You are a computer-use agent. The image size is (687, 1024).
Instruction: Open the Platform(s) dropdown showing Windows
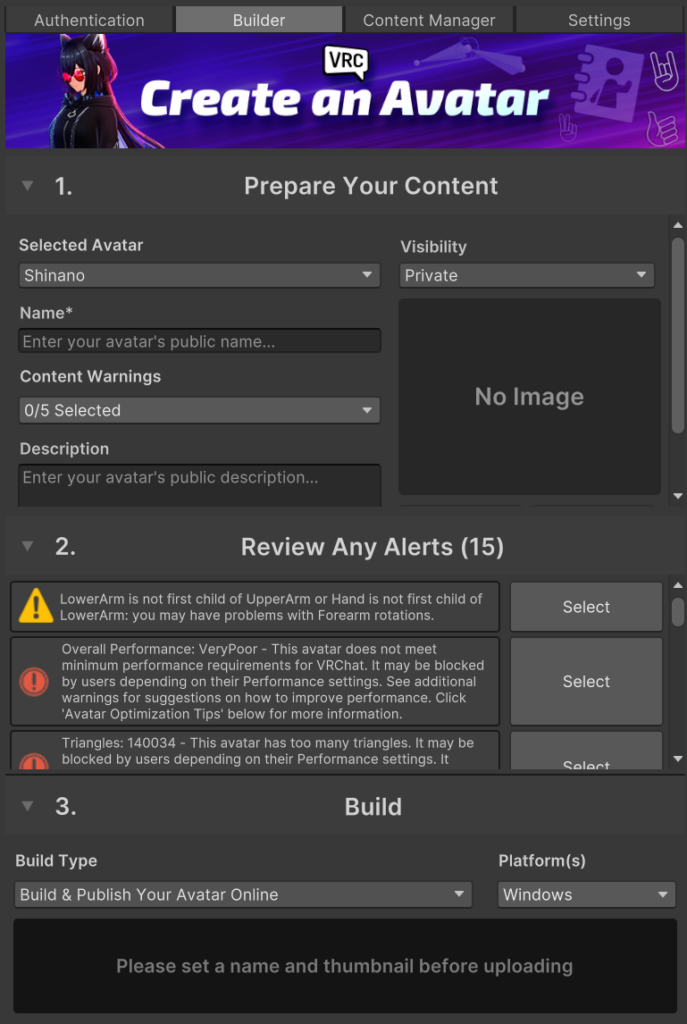(x=586, y=894)
